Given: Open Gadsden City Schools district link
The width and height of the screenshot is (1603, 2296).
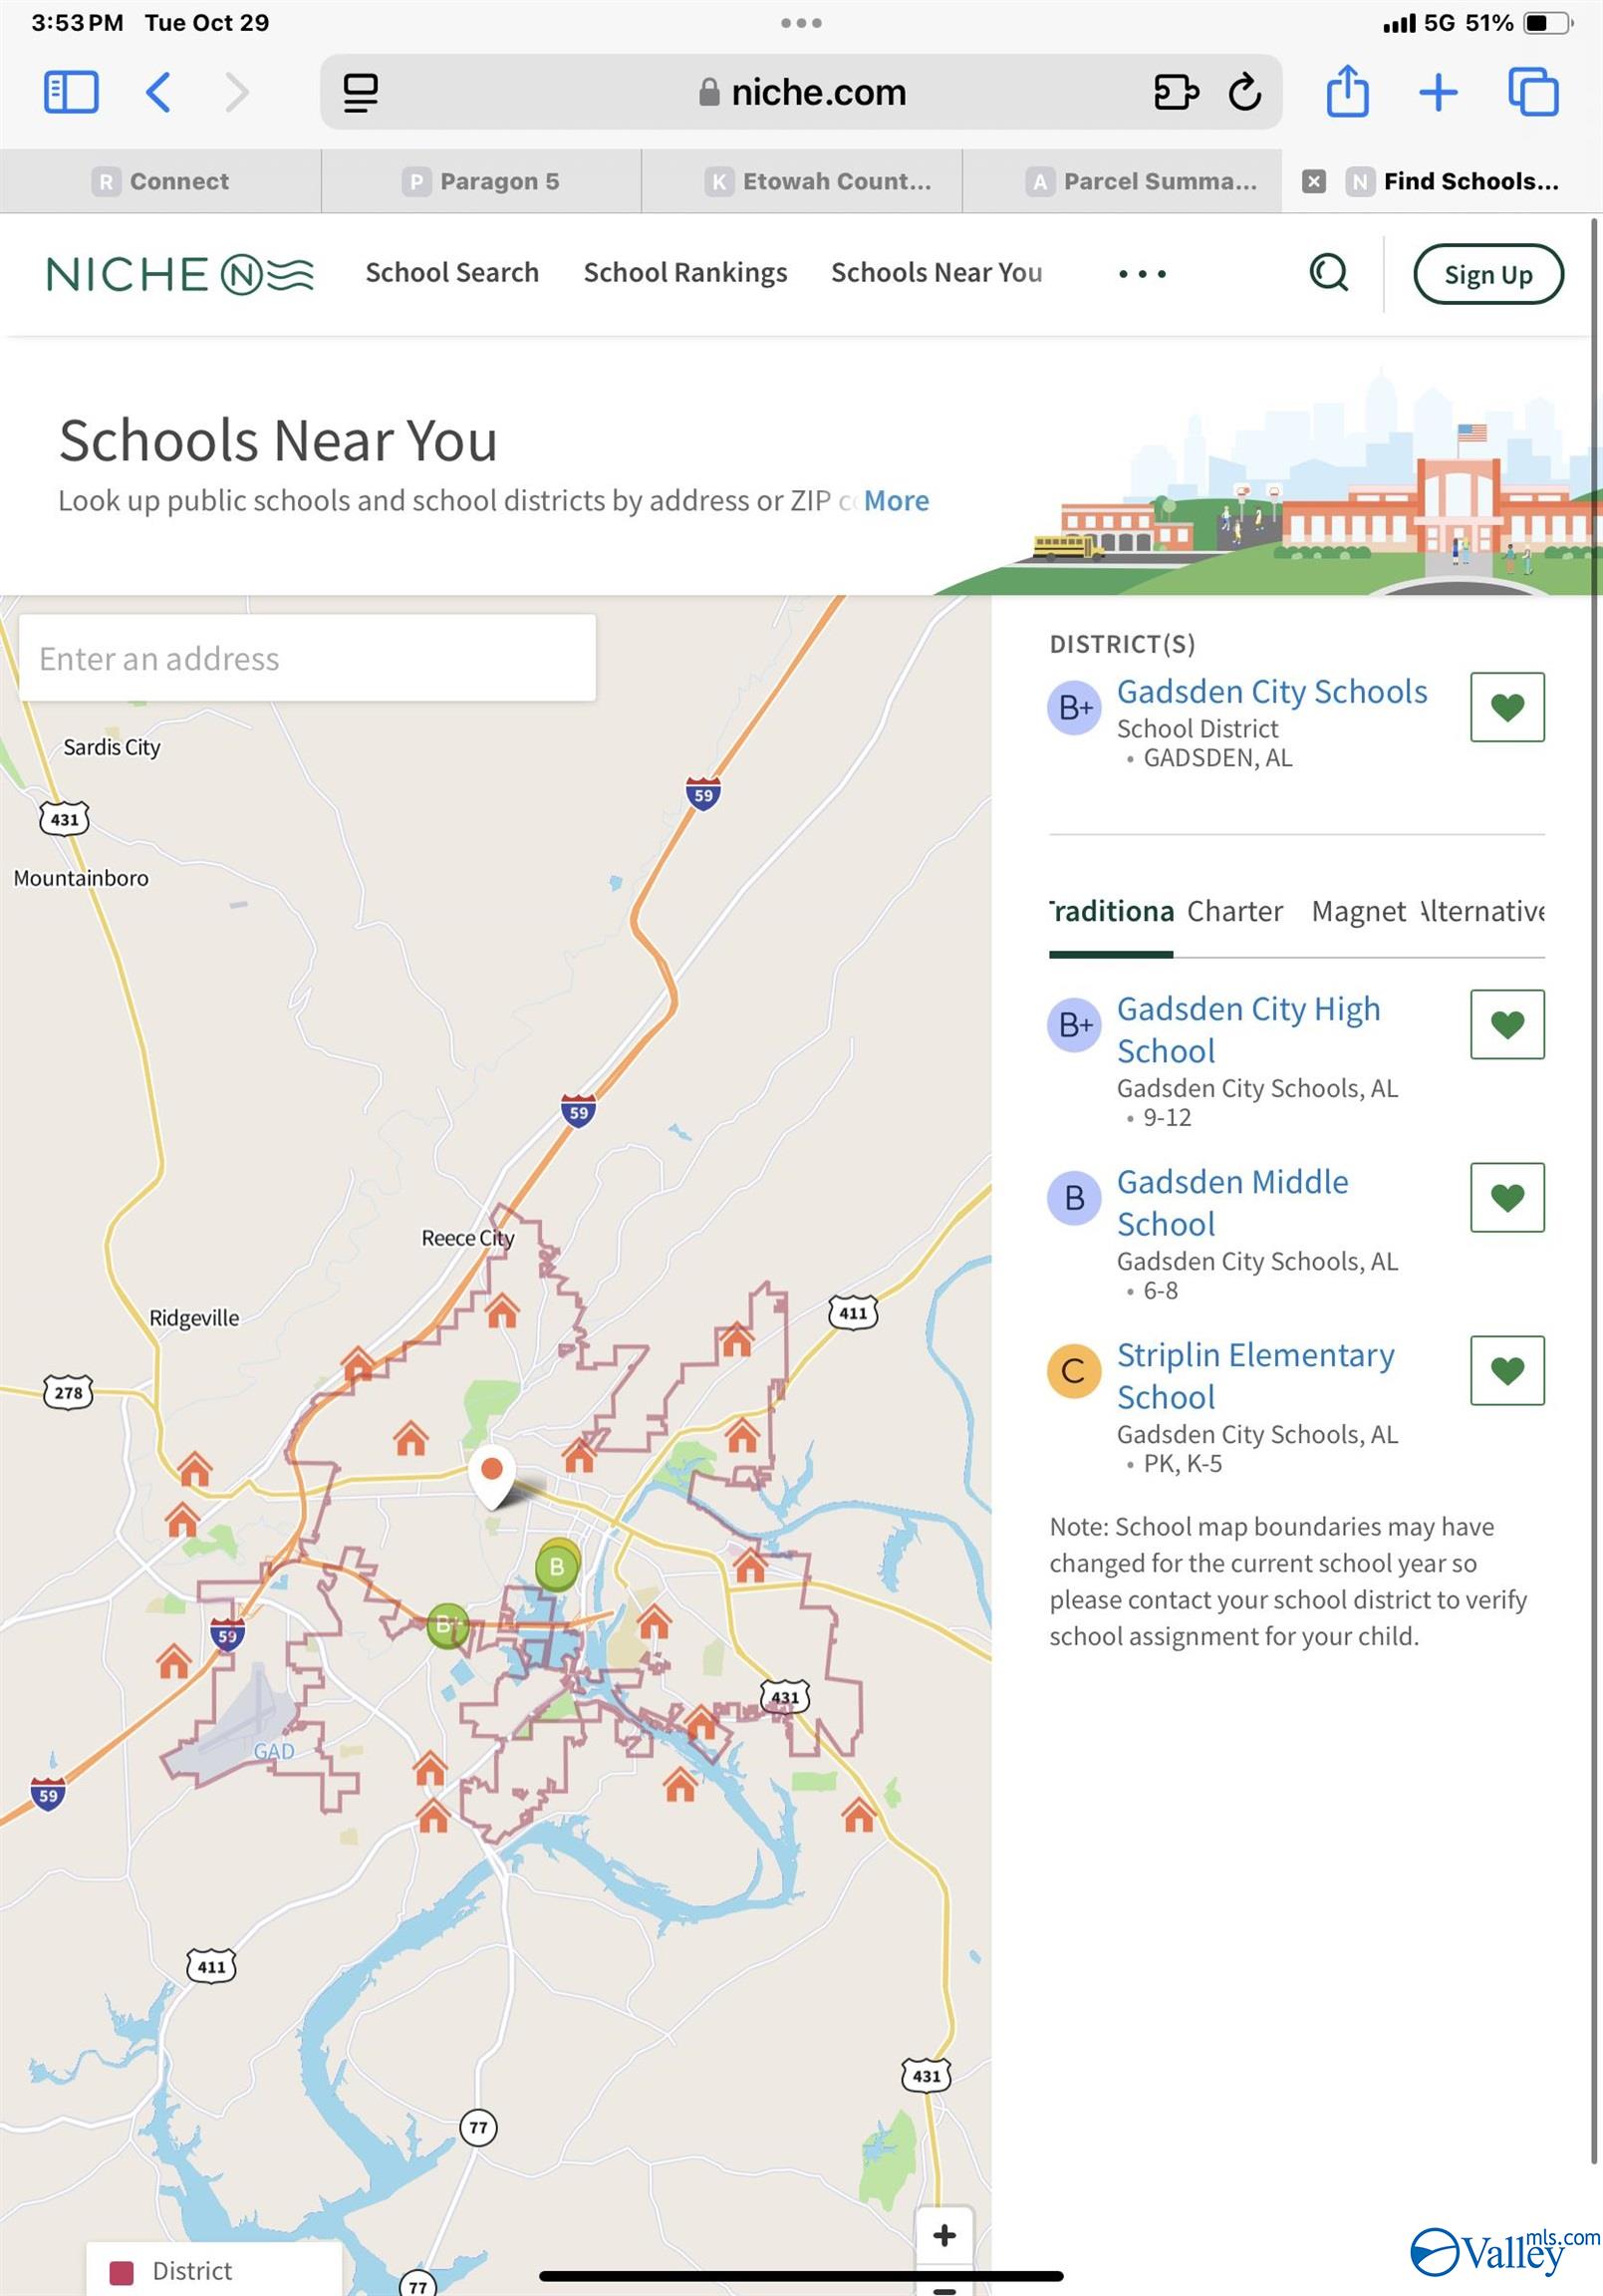Looking at the screenshot, I should point(1272,692).
